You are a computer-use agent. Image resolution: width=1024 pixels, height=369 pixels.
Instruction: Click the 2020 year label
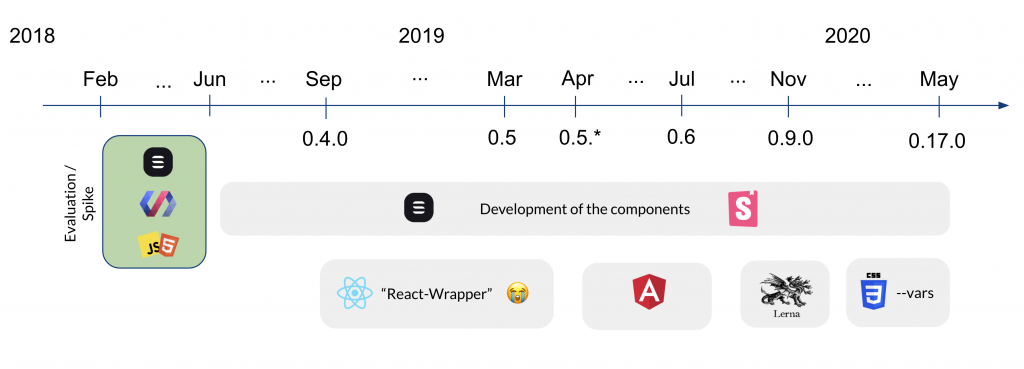847,36
